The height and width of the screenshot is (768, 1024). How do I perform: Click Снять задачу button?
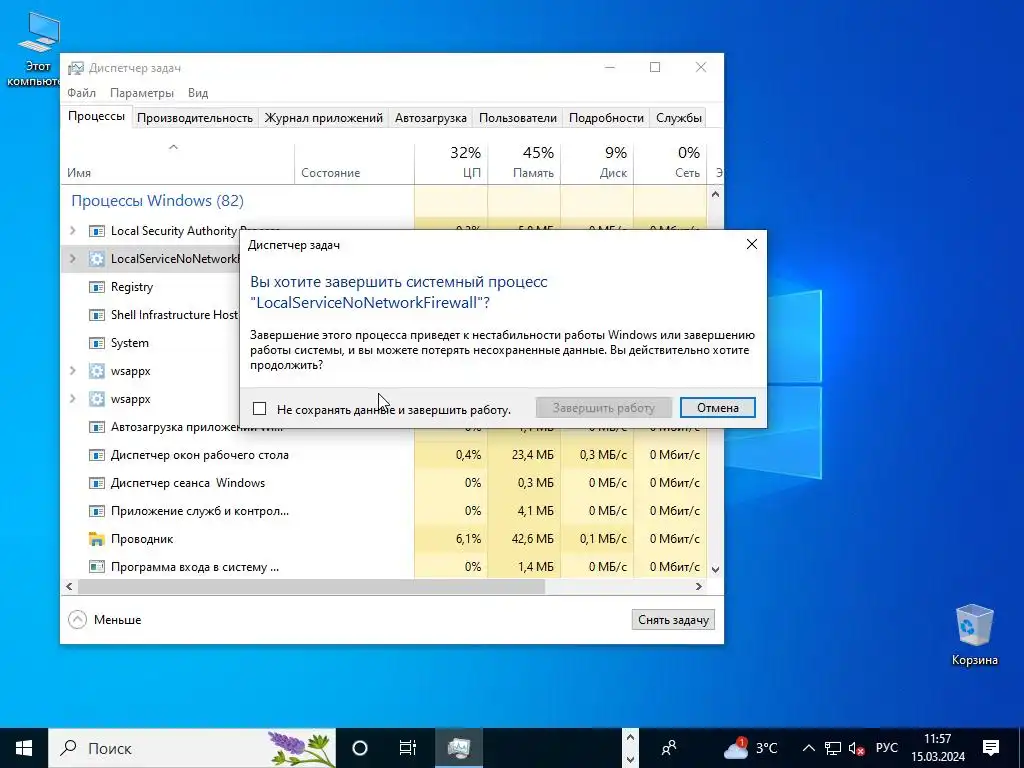pyautogui.click(x=673, y=620)
